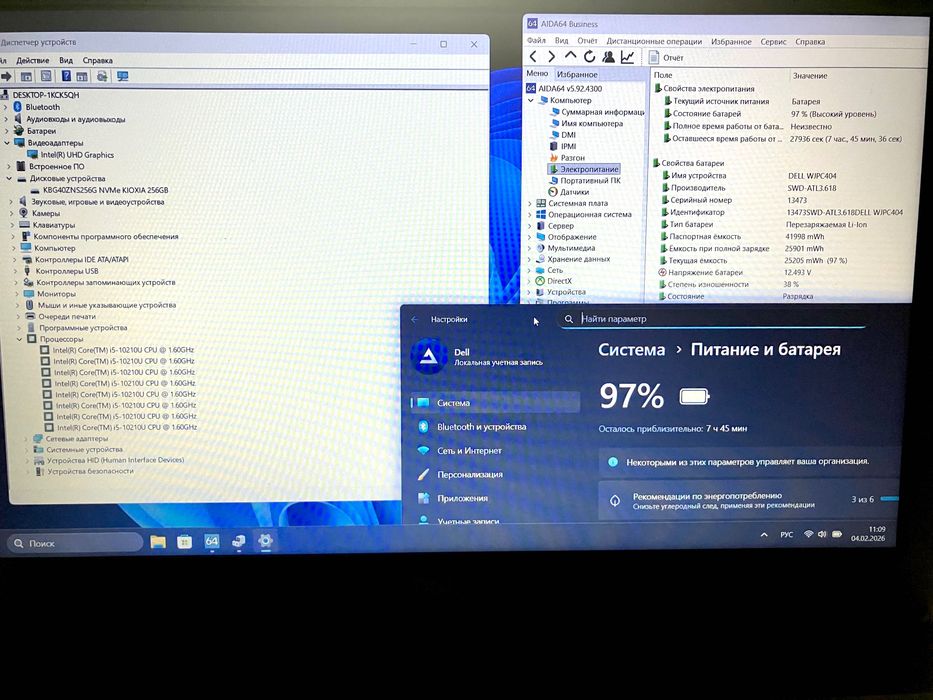The width and height of the screenshot is (933, 700).
Task: Open the AIDA64 graph chart icon
Action: 627,57
